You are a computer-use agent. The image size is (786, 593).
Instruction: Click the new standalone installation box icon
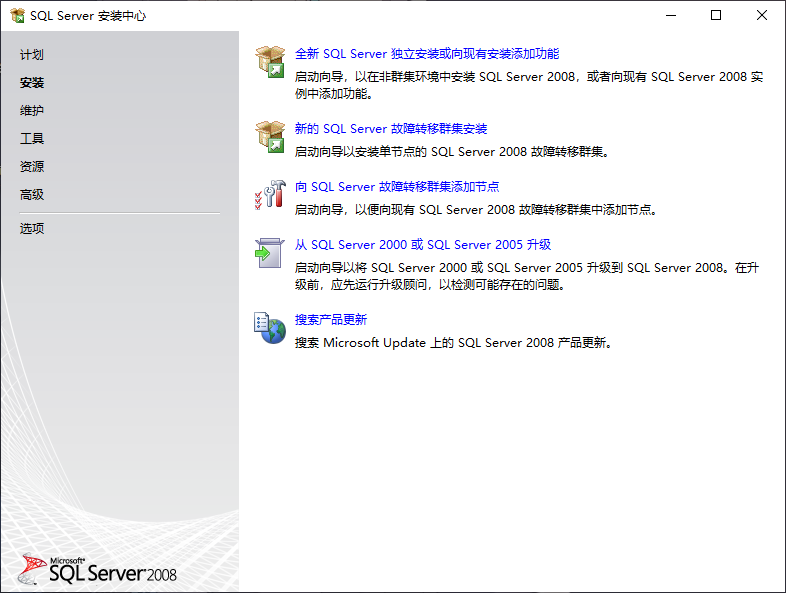click(270, 62)
